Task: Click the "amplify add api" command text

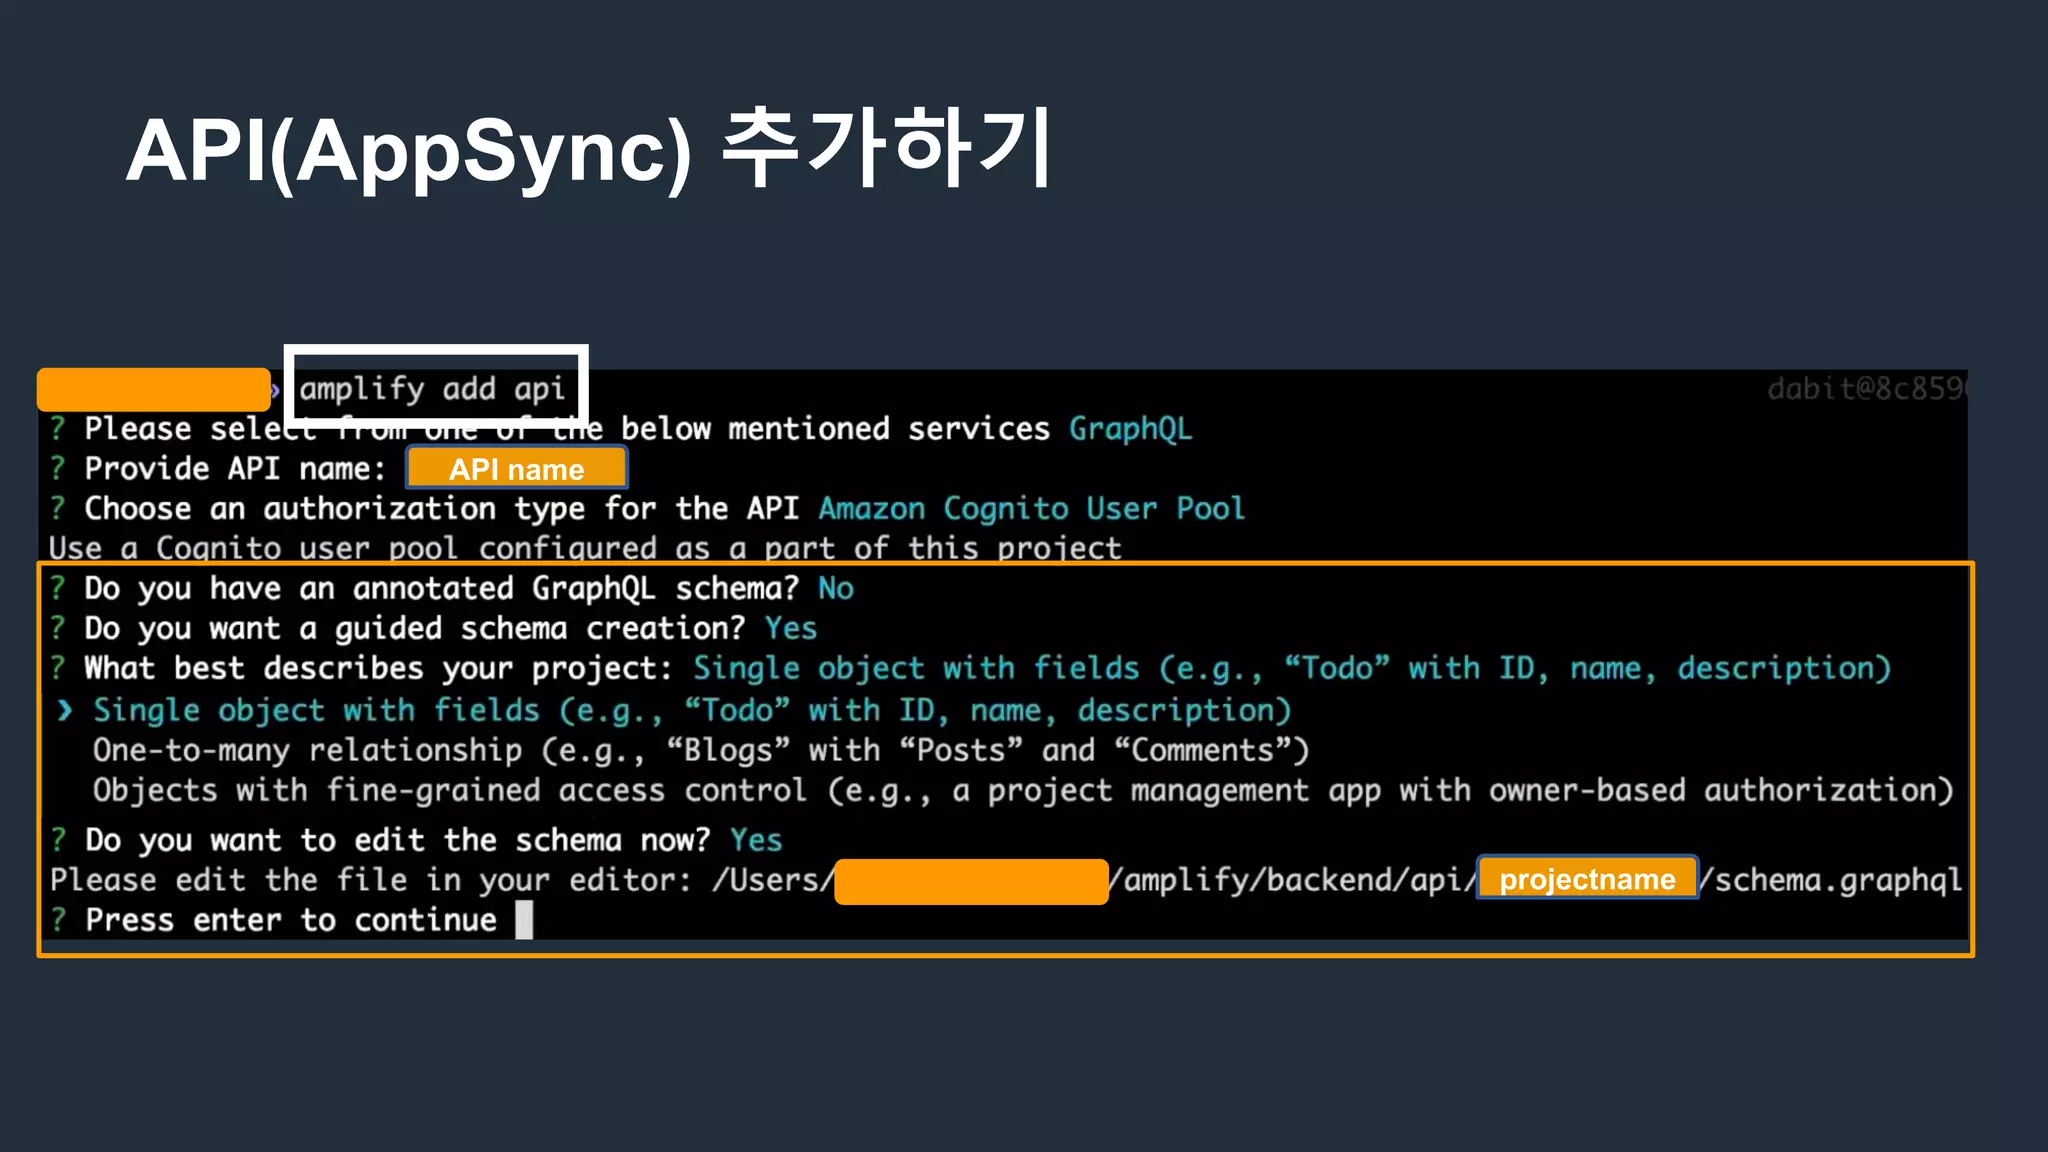Action: 432,388
